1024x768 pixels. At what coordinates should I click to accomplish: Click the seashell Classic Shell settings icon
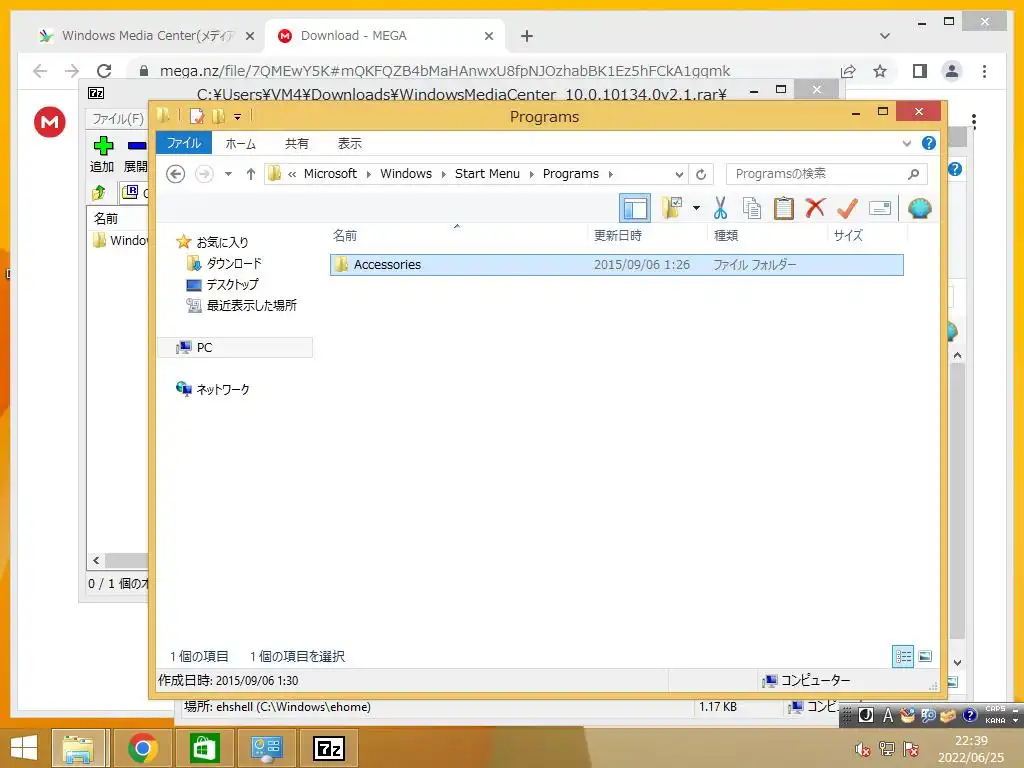point(920,208)
